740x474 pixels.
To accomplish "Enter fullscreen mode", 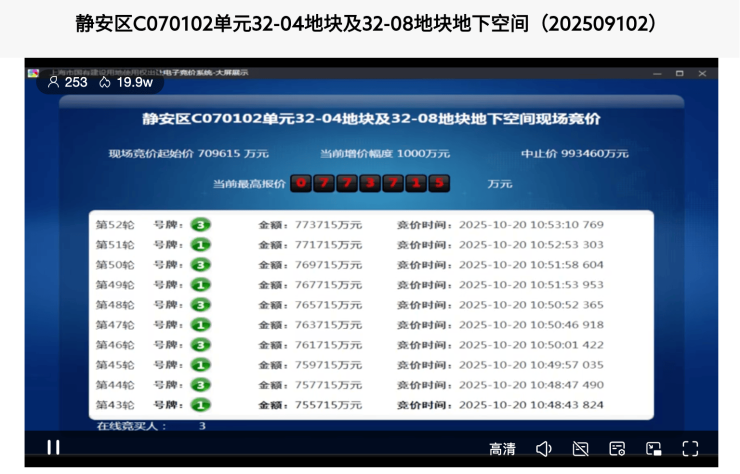I will tap(690, 449).
